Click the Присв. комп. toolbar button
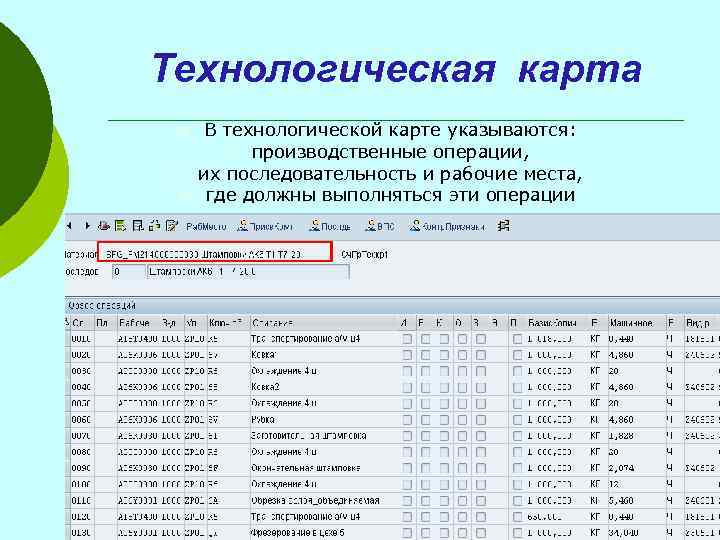This screenshot has width=720, height=540. click(x=266, y=226)
